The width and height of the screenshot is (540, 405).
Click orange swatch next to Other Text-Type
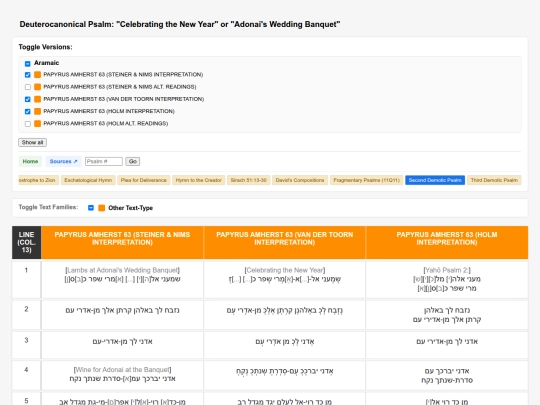point(102,208)
